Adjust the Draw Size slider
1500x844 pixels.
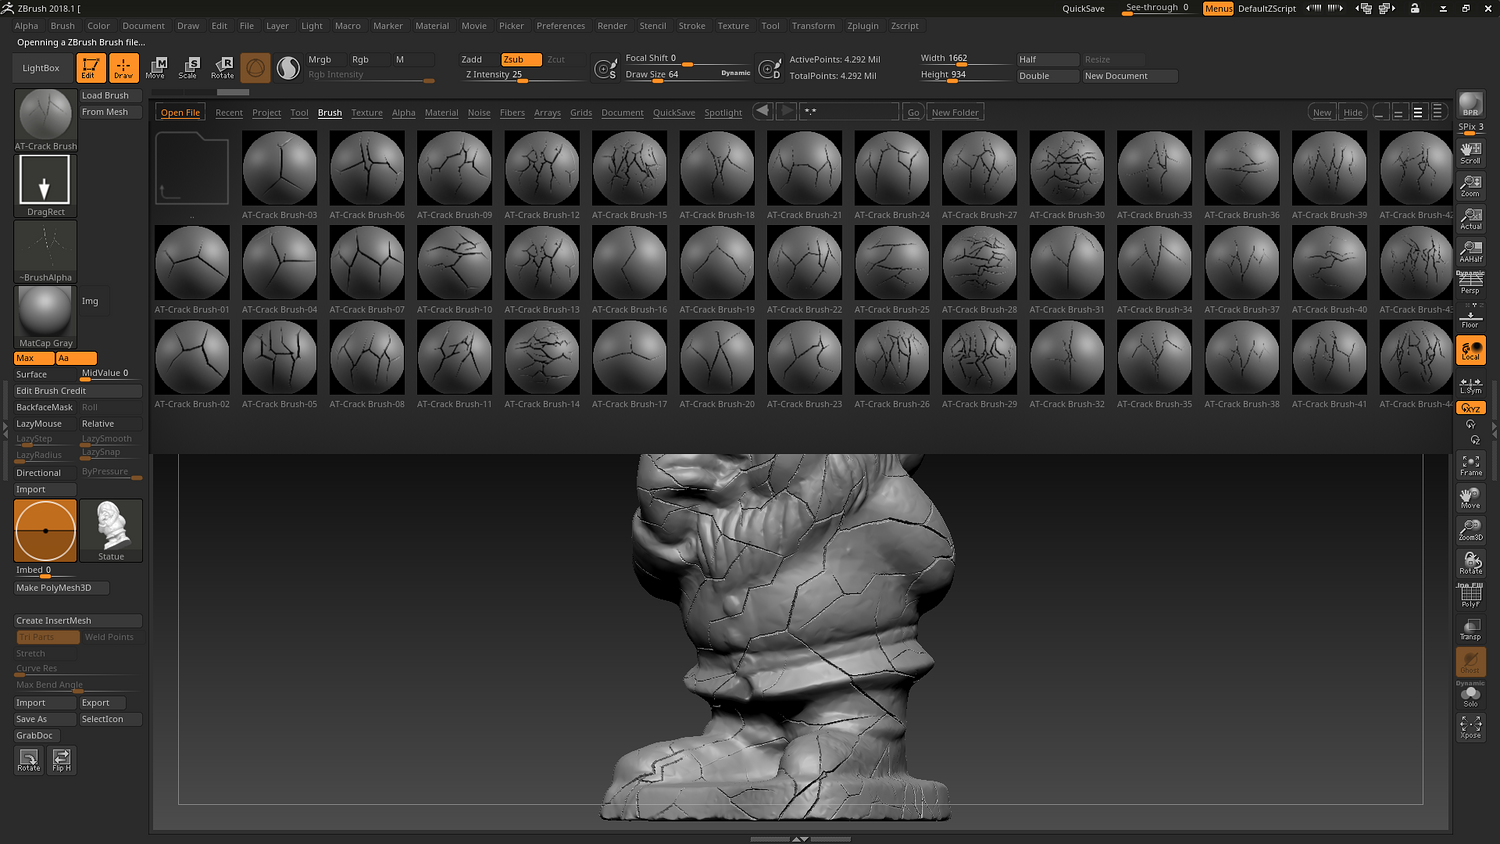(687, 75)
